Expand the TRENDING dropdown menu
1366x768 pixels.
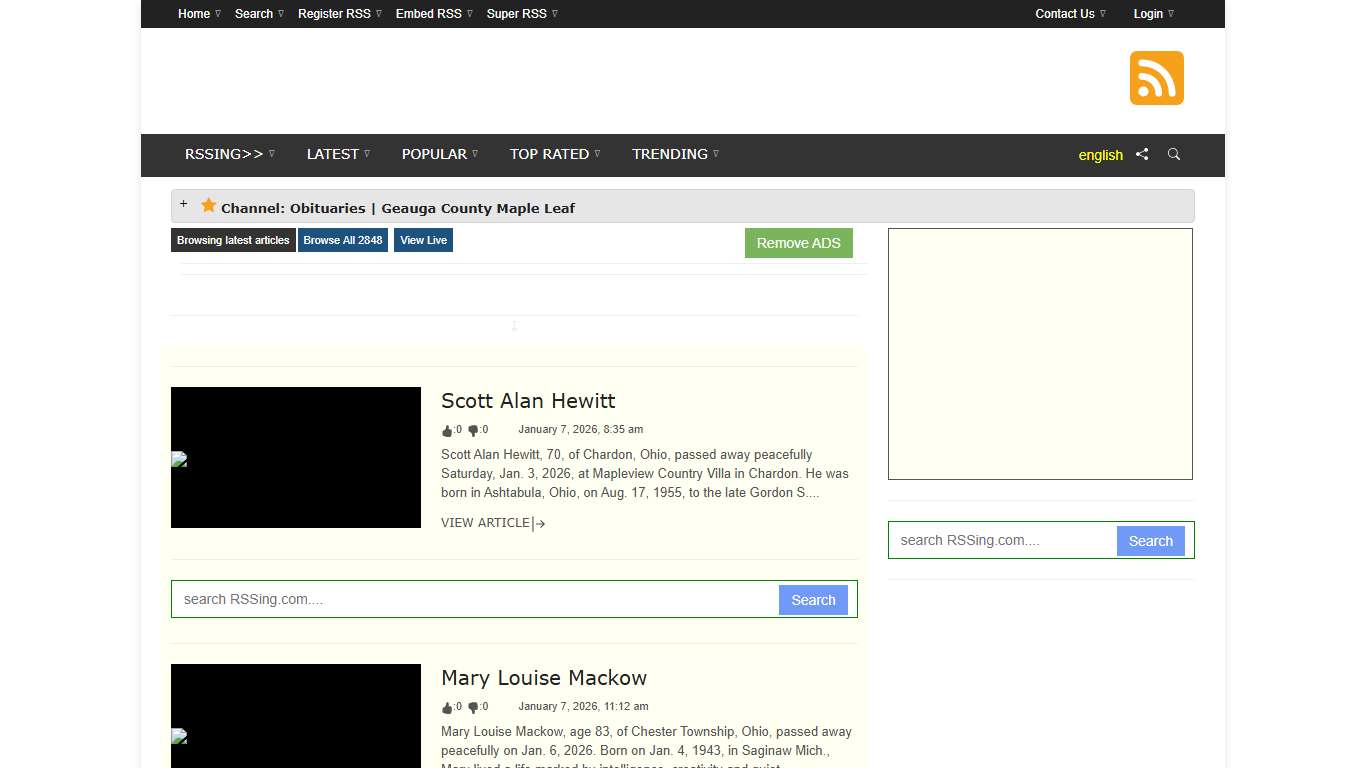click(x=675, y=154)
